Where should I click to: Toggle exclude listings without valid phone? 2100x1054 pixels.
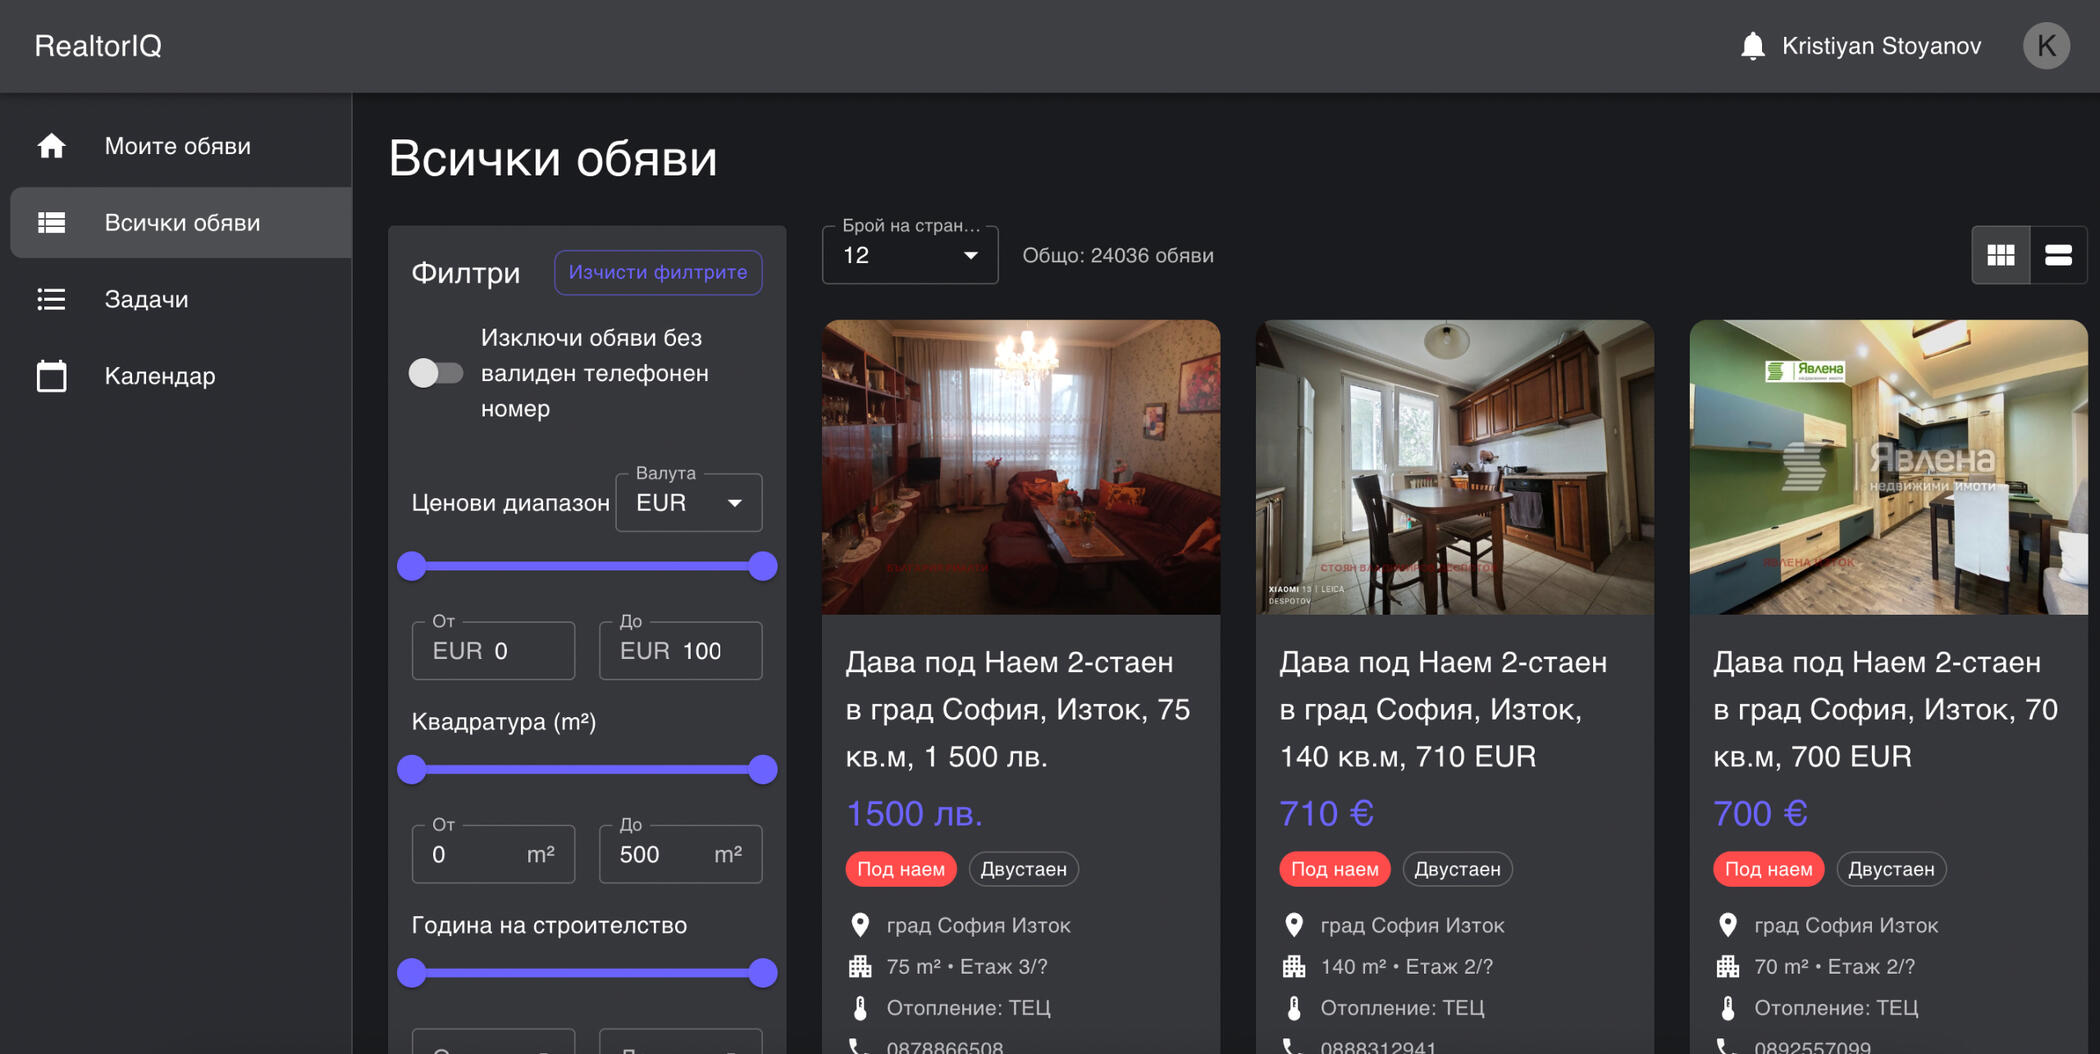click(436, 373)
